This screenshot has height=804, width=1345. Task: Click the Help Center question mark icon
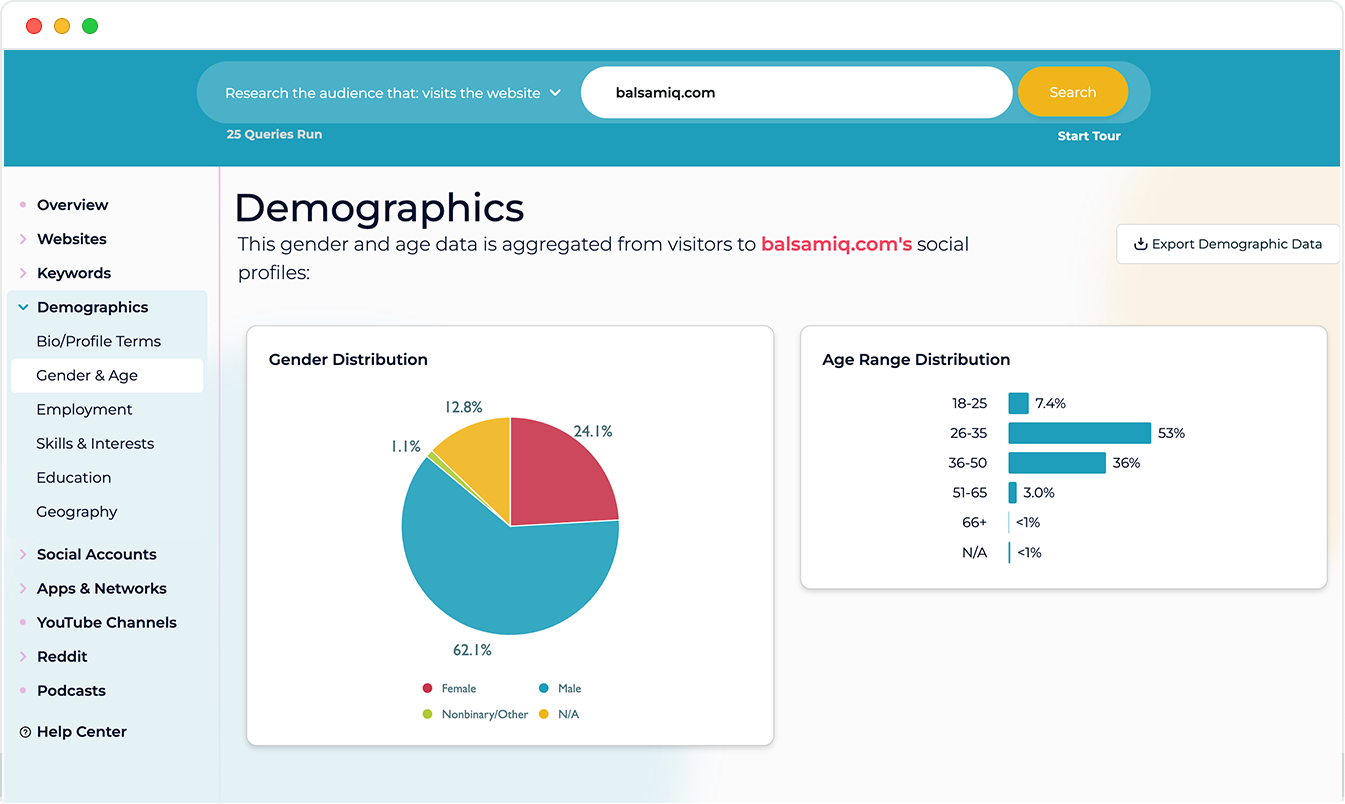pos(25,732)
